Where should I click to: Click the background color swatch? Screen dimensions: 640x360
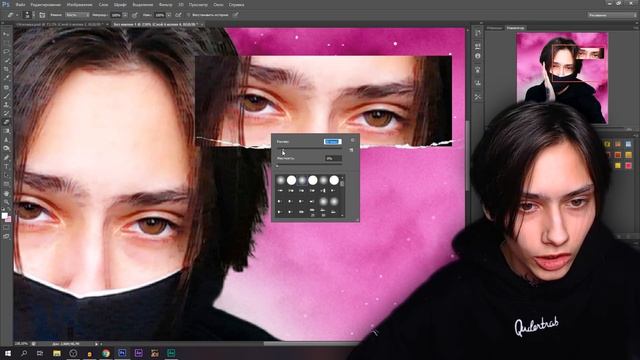click(x=8, y=219)
